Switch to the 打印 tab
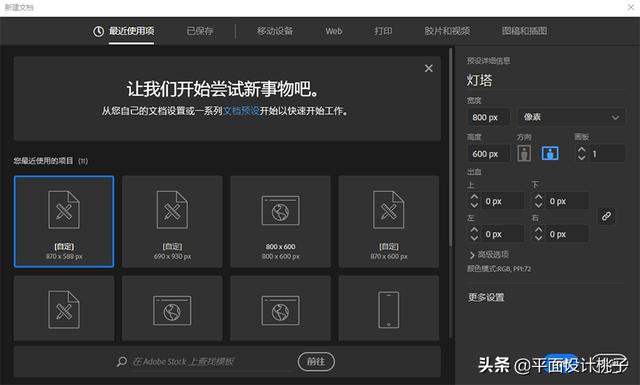Viewport: 640px width, 385px height. [x=383, y=31]
